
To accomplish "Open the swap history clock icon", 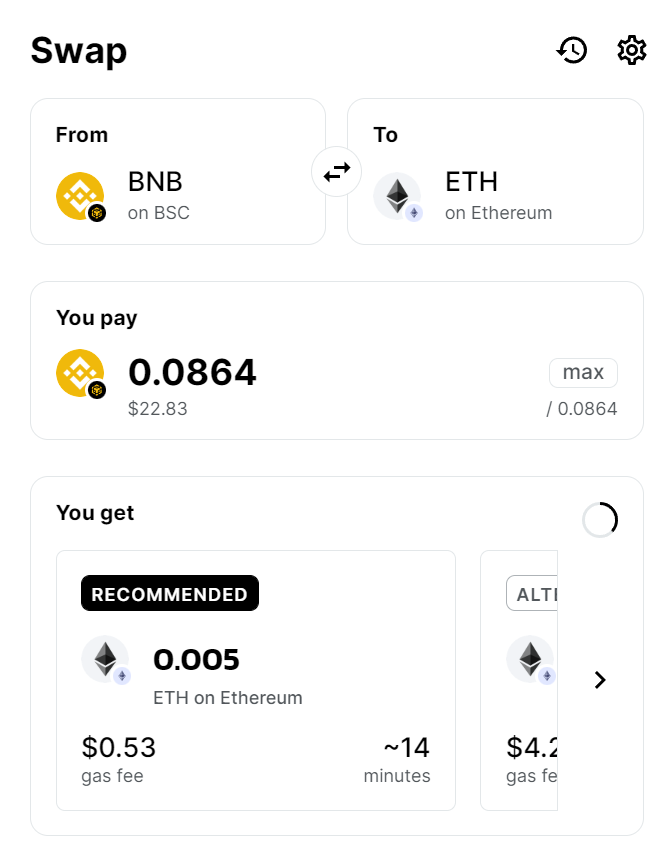I will [x=572, y=51].
